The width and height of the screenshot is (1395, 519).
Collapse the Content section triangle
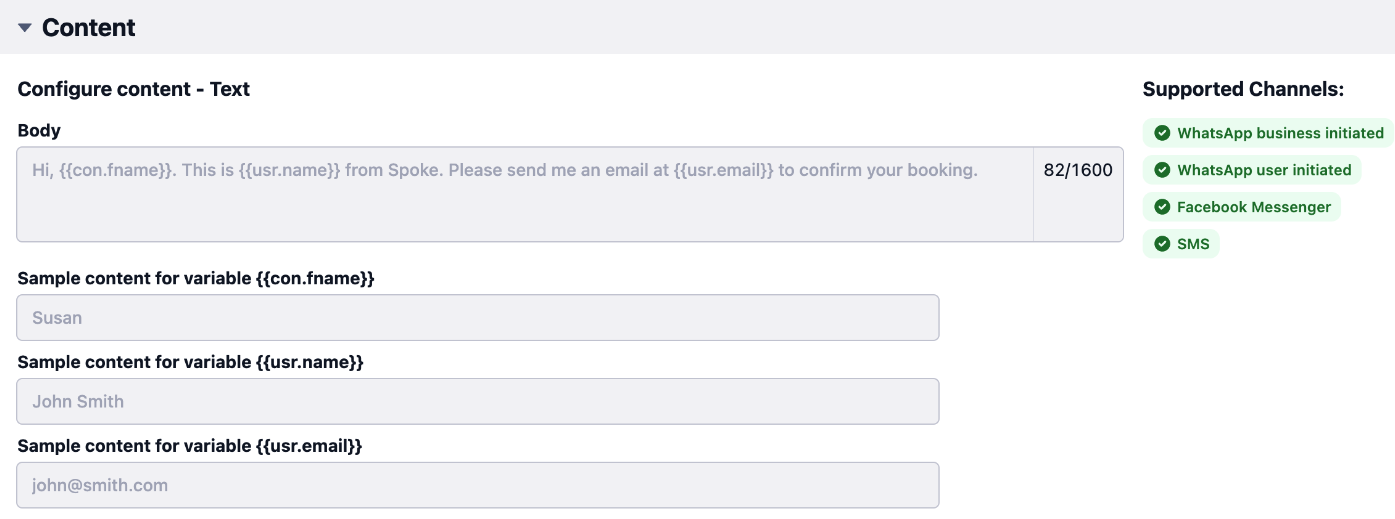[x=25, y=28]
